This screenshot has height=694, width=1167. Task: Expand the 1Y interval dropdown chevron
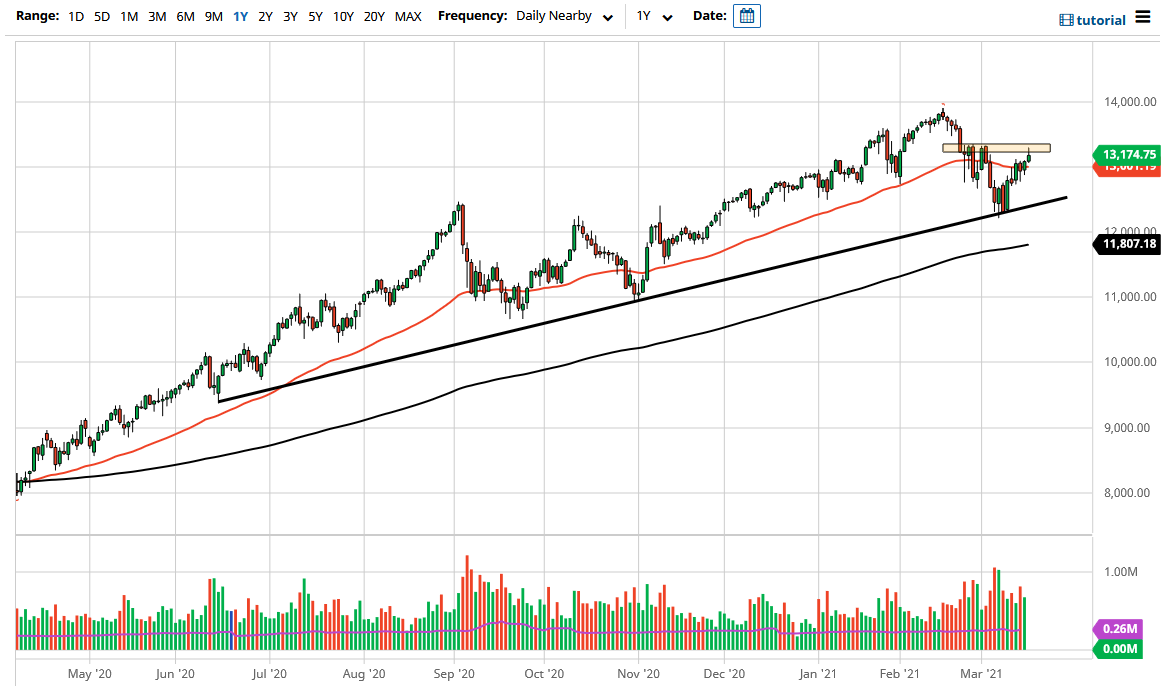(x=667, y=18)
